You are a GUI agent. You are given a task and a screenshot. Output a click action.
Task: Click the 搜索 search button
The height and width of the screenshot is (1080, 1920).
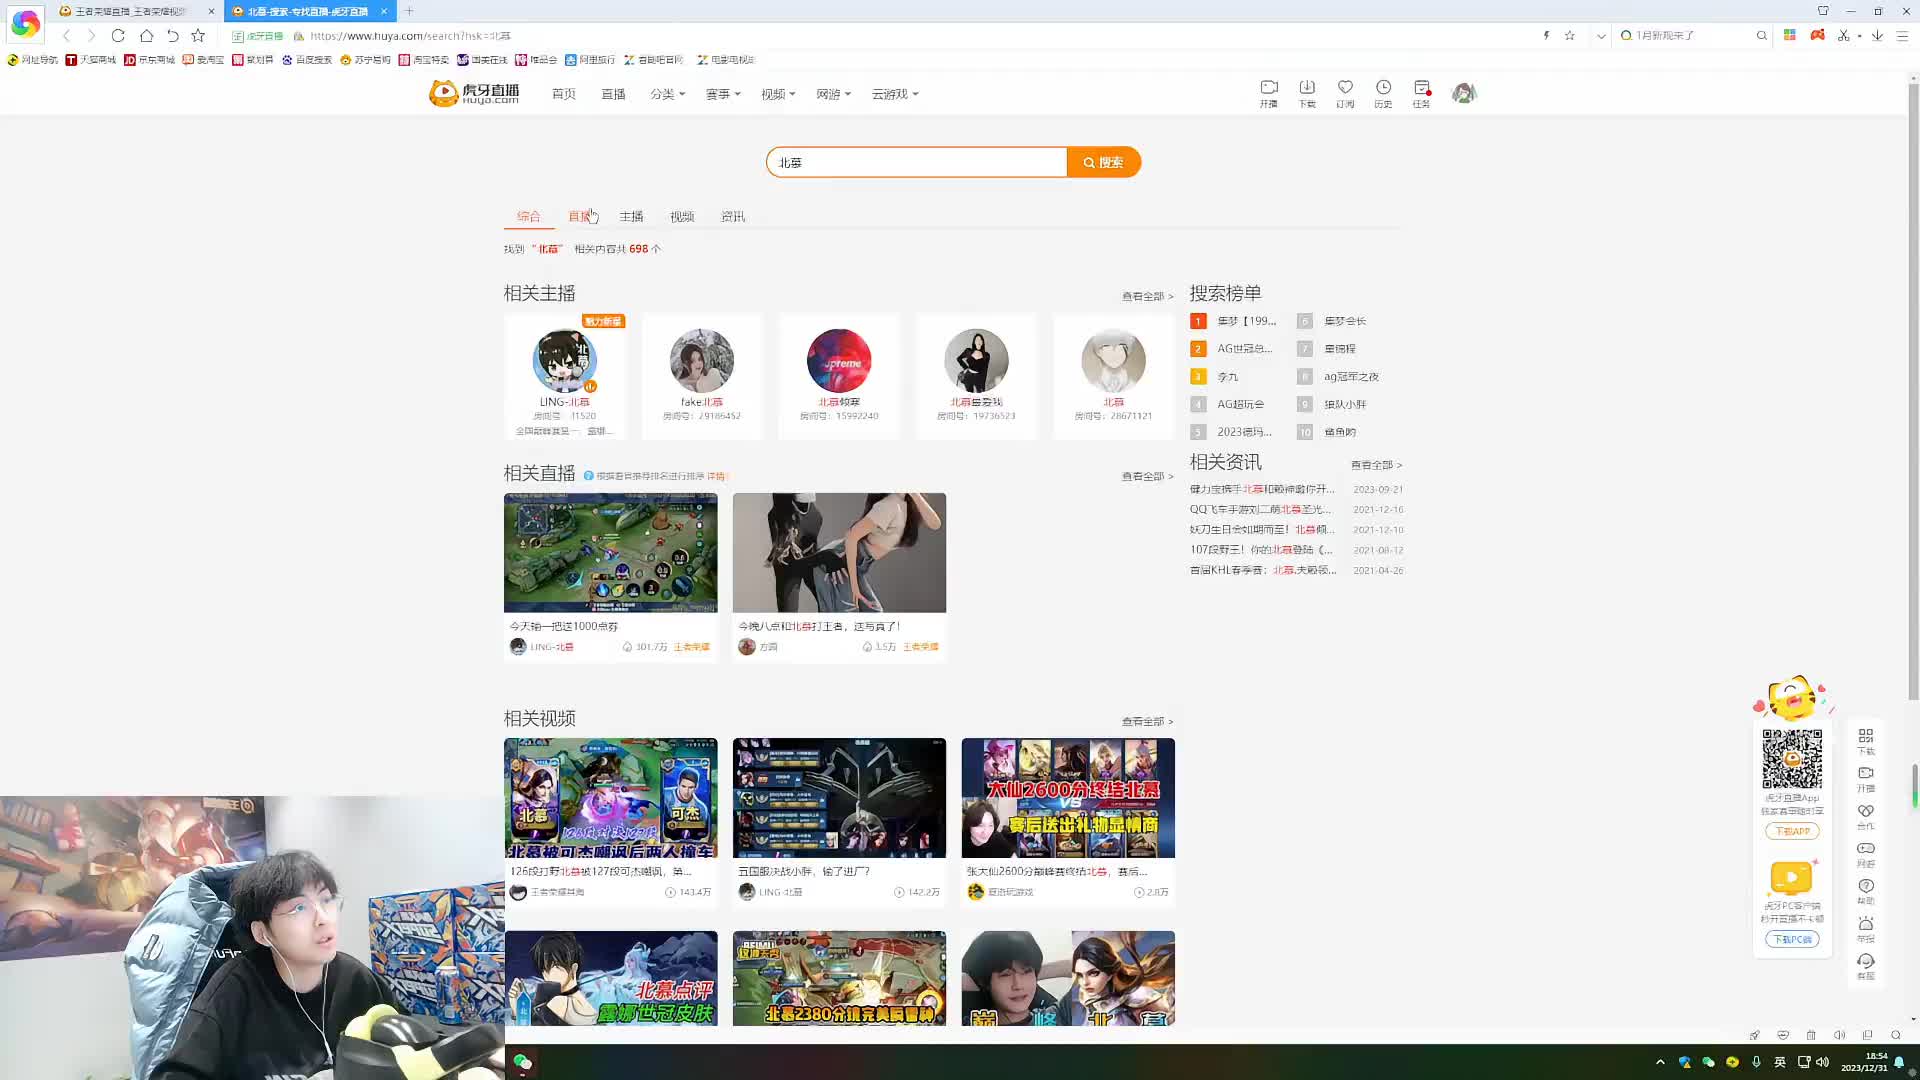point(1104,162)
